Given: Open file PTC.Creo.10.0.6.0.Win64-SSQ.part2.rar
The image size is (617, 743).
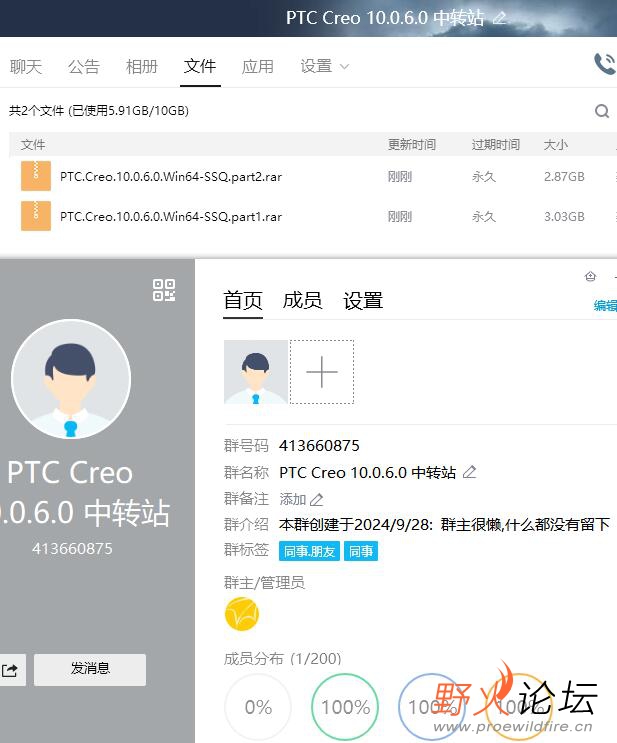Looking at the screenshot, I should (171, 177).
